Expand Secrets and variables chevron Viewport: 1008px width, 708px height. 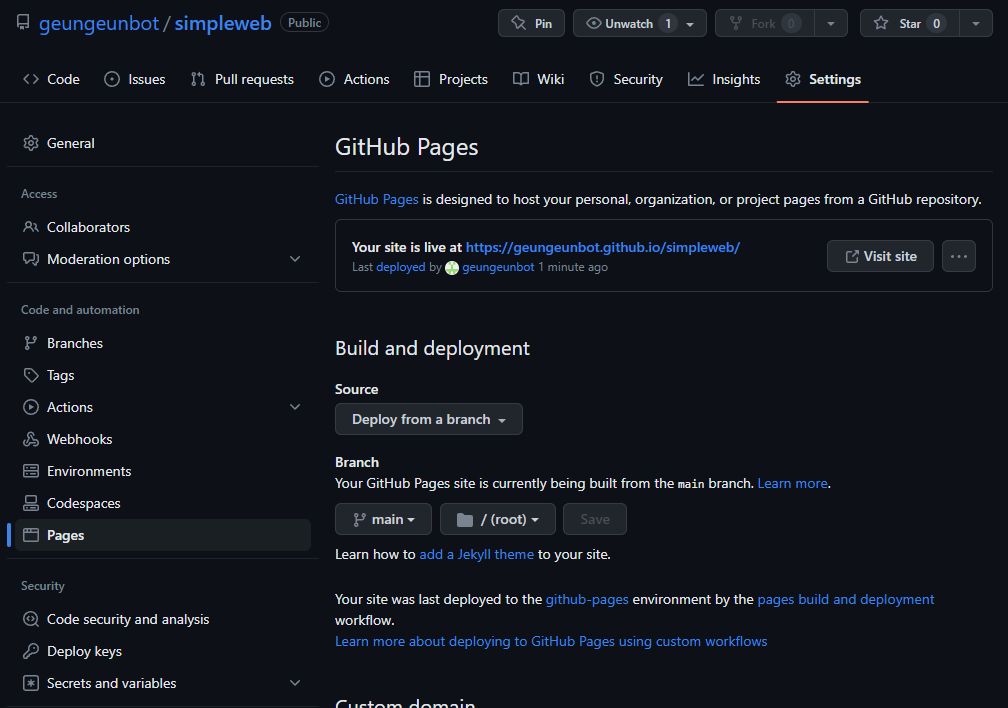(295, 683)
